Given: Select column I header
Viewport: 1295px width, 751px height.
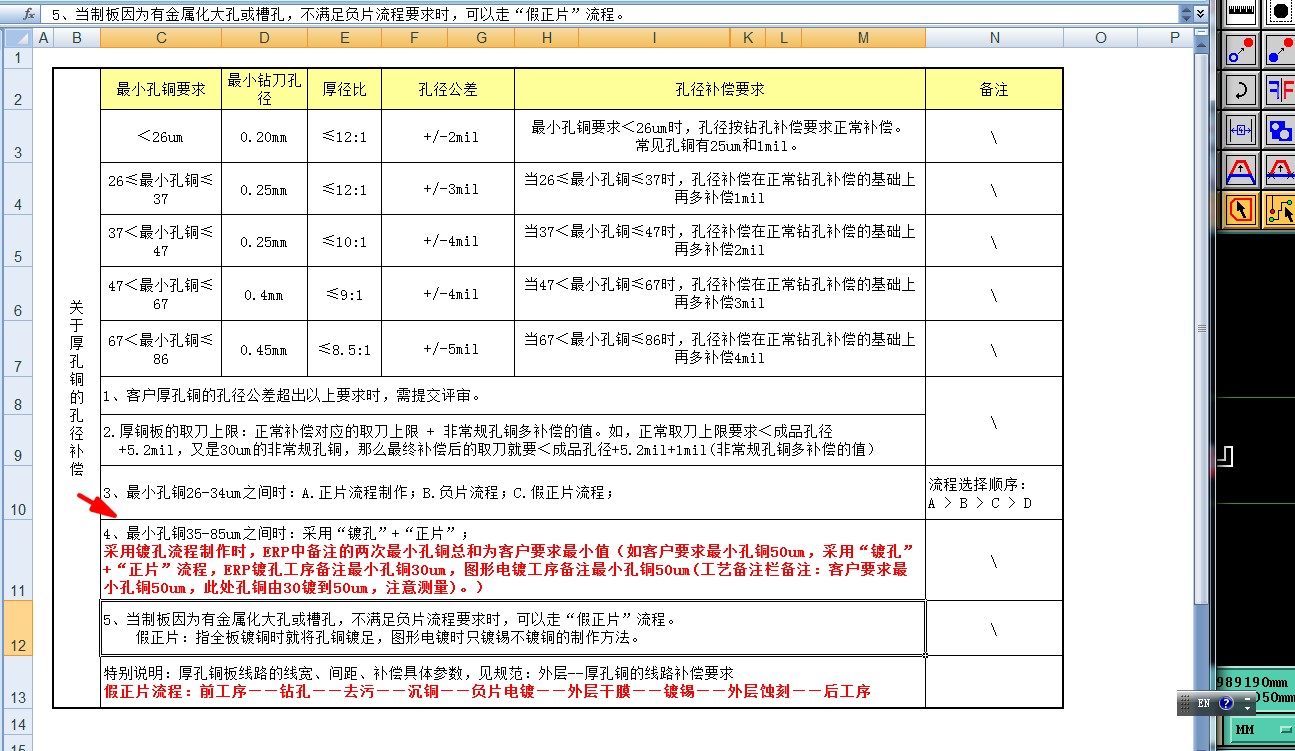Looking at the screenshot, I should pos(654,38).
